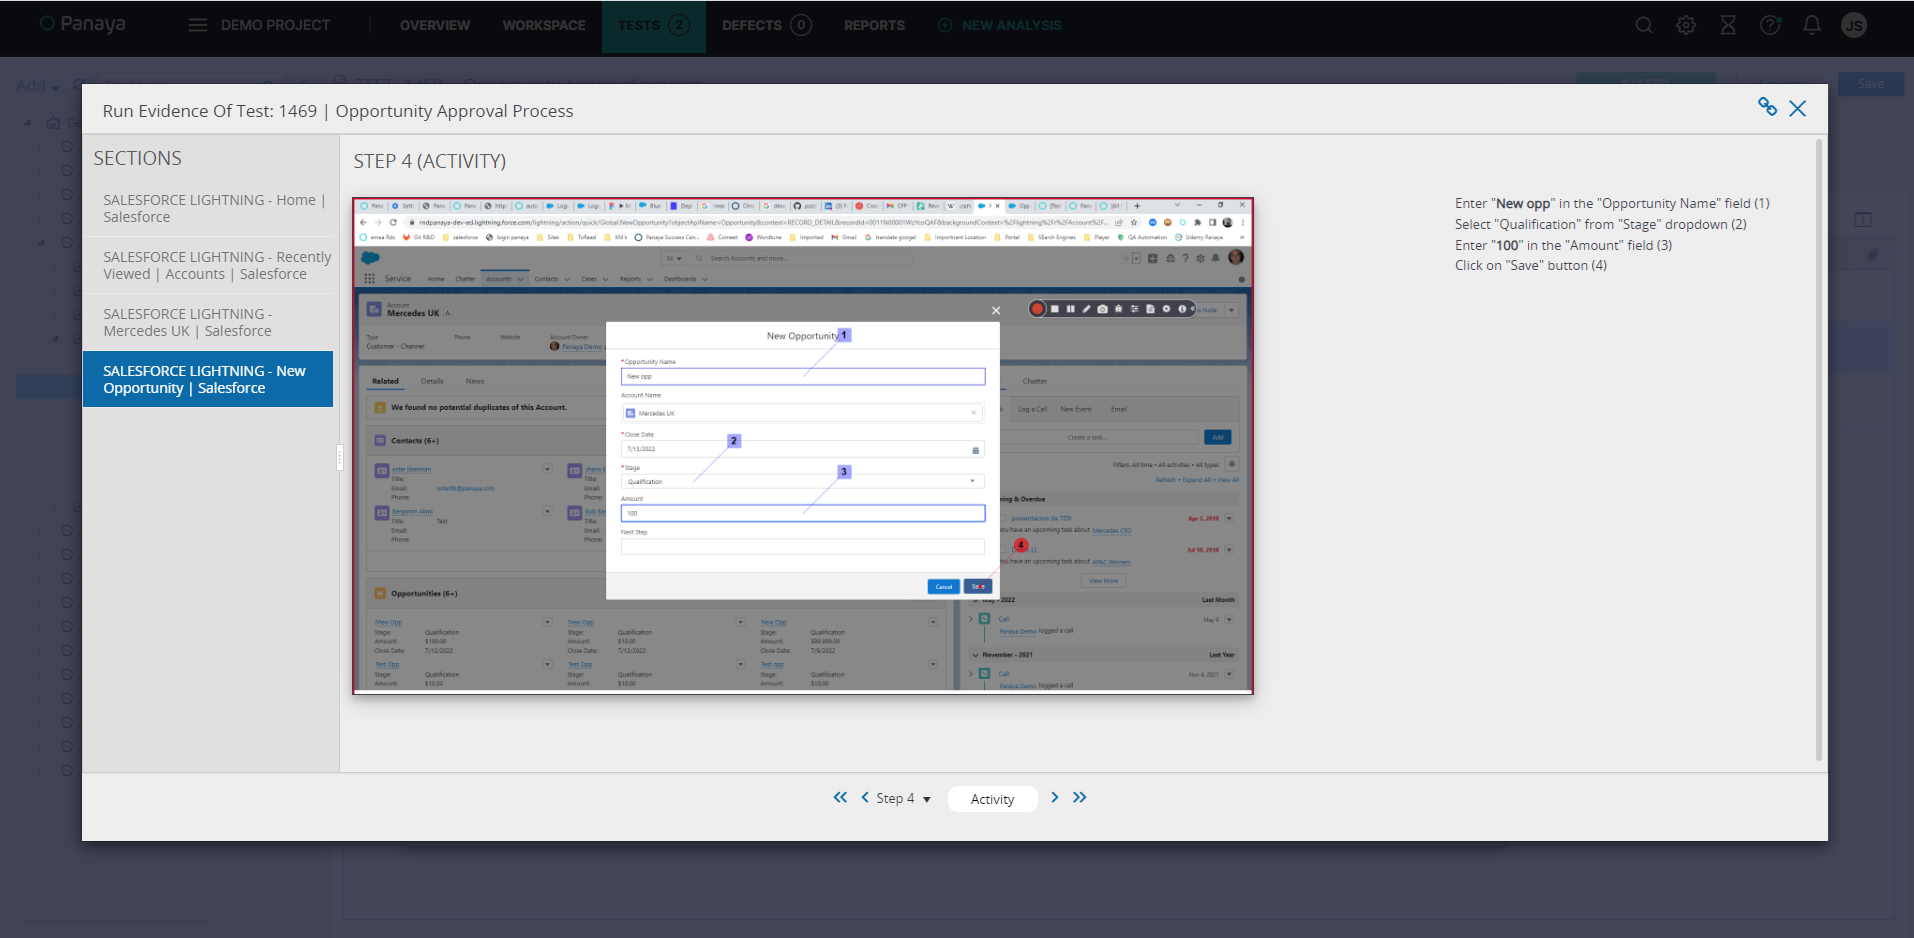
Task: Open the settings gear in the top bar
Action: pos(1686,25)
